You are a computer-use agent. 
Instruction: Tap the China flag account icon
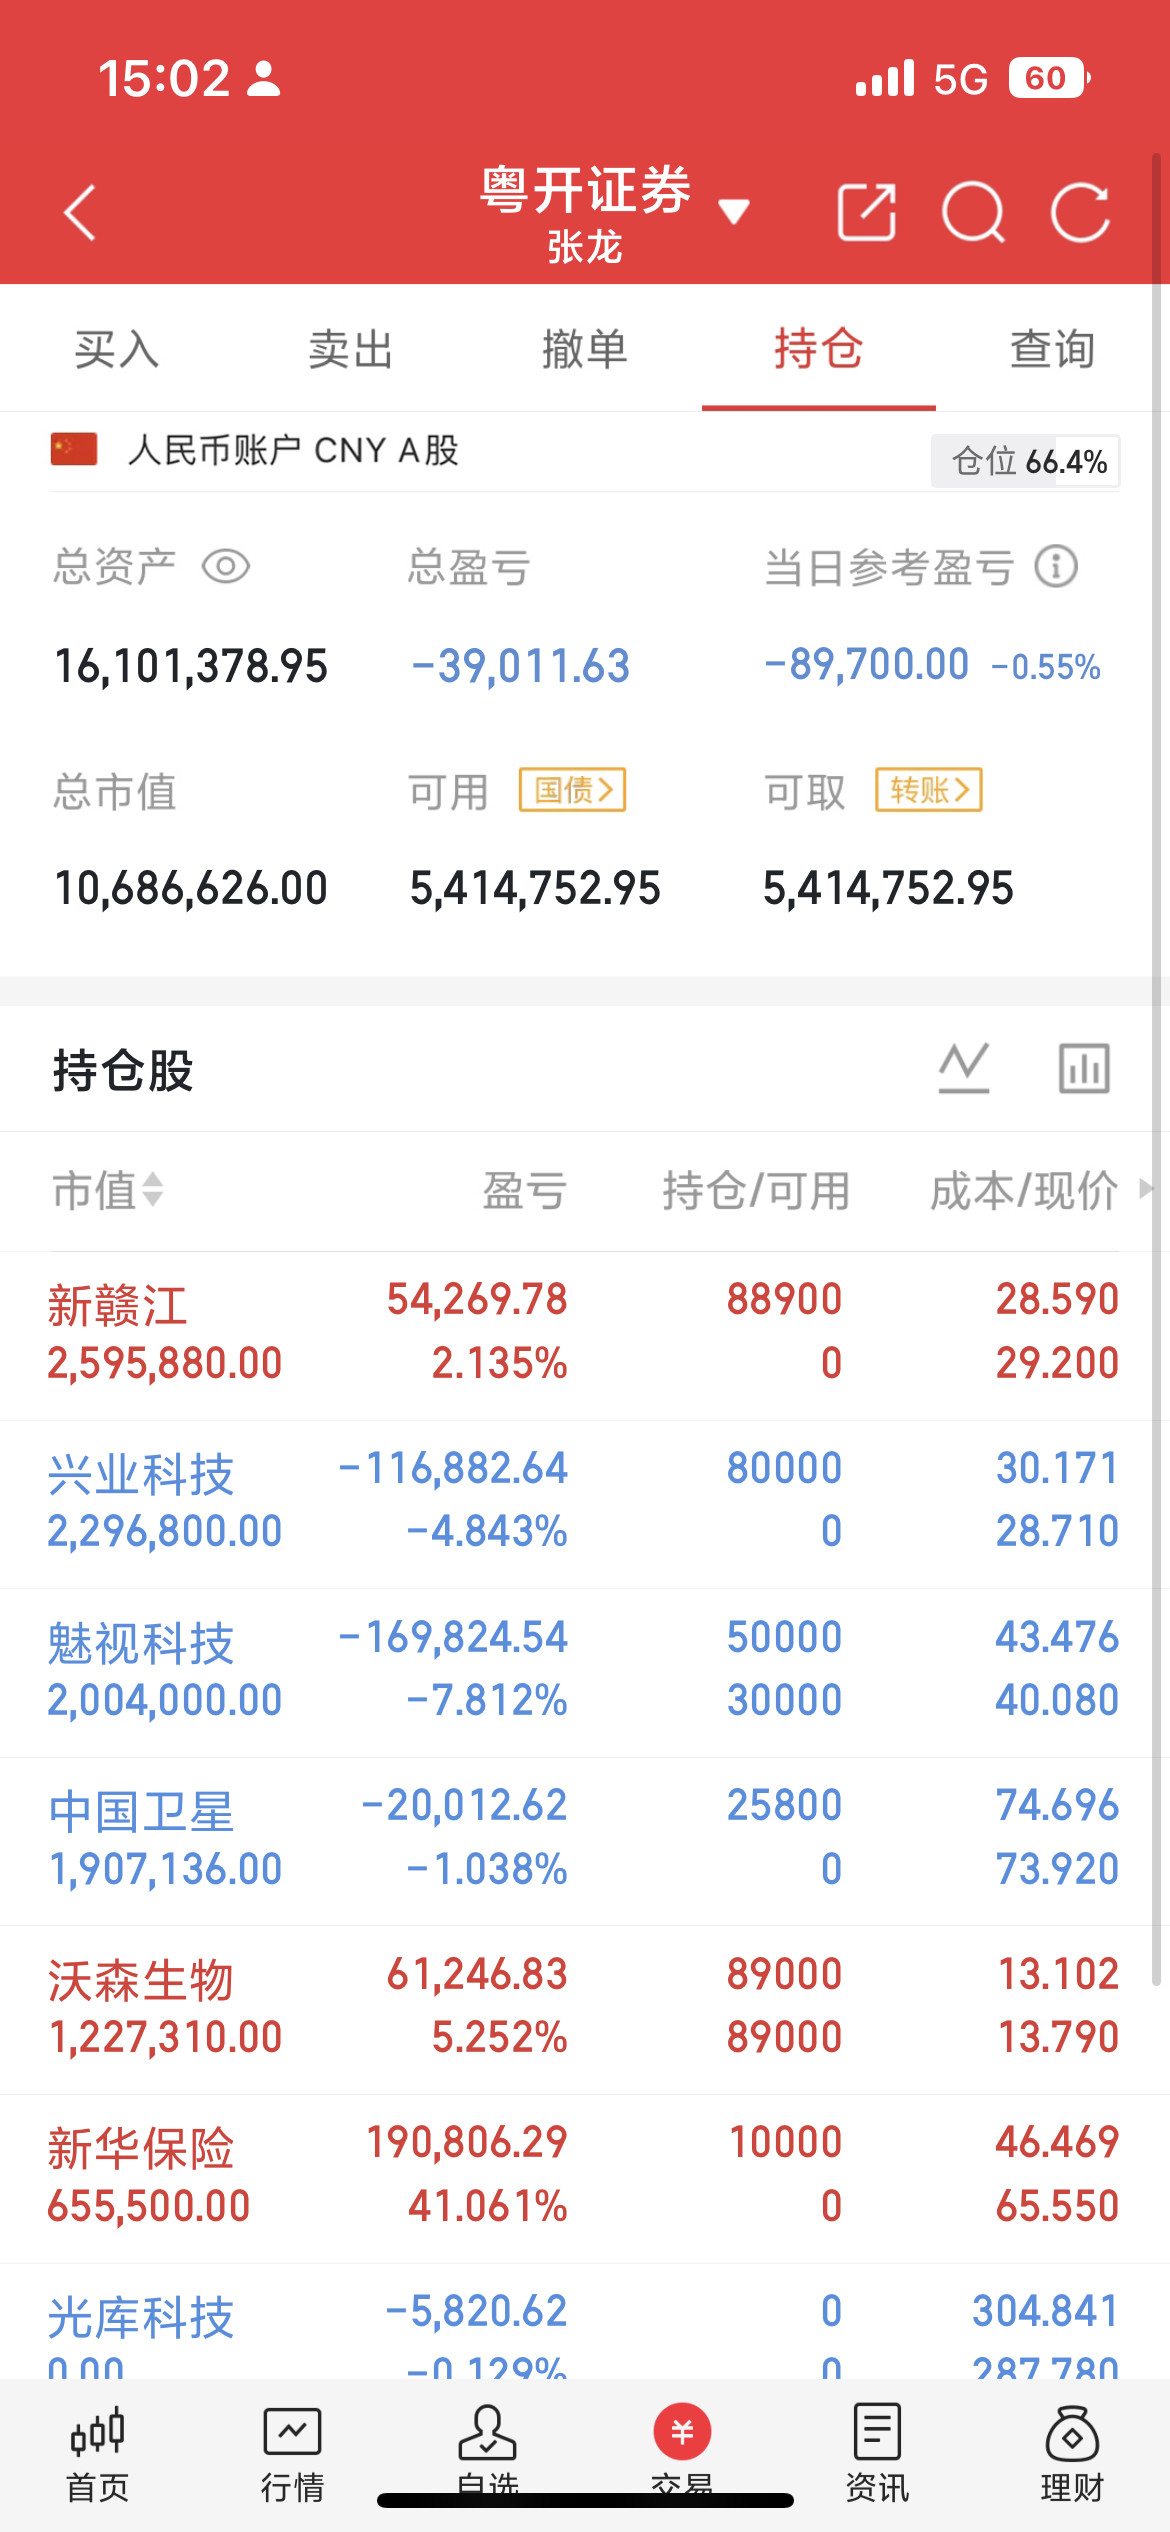74,449
